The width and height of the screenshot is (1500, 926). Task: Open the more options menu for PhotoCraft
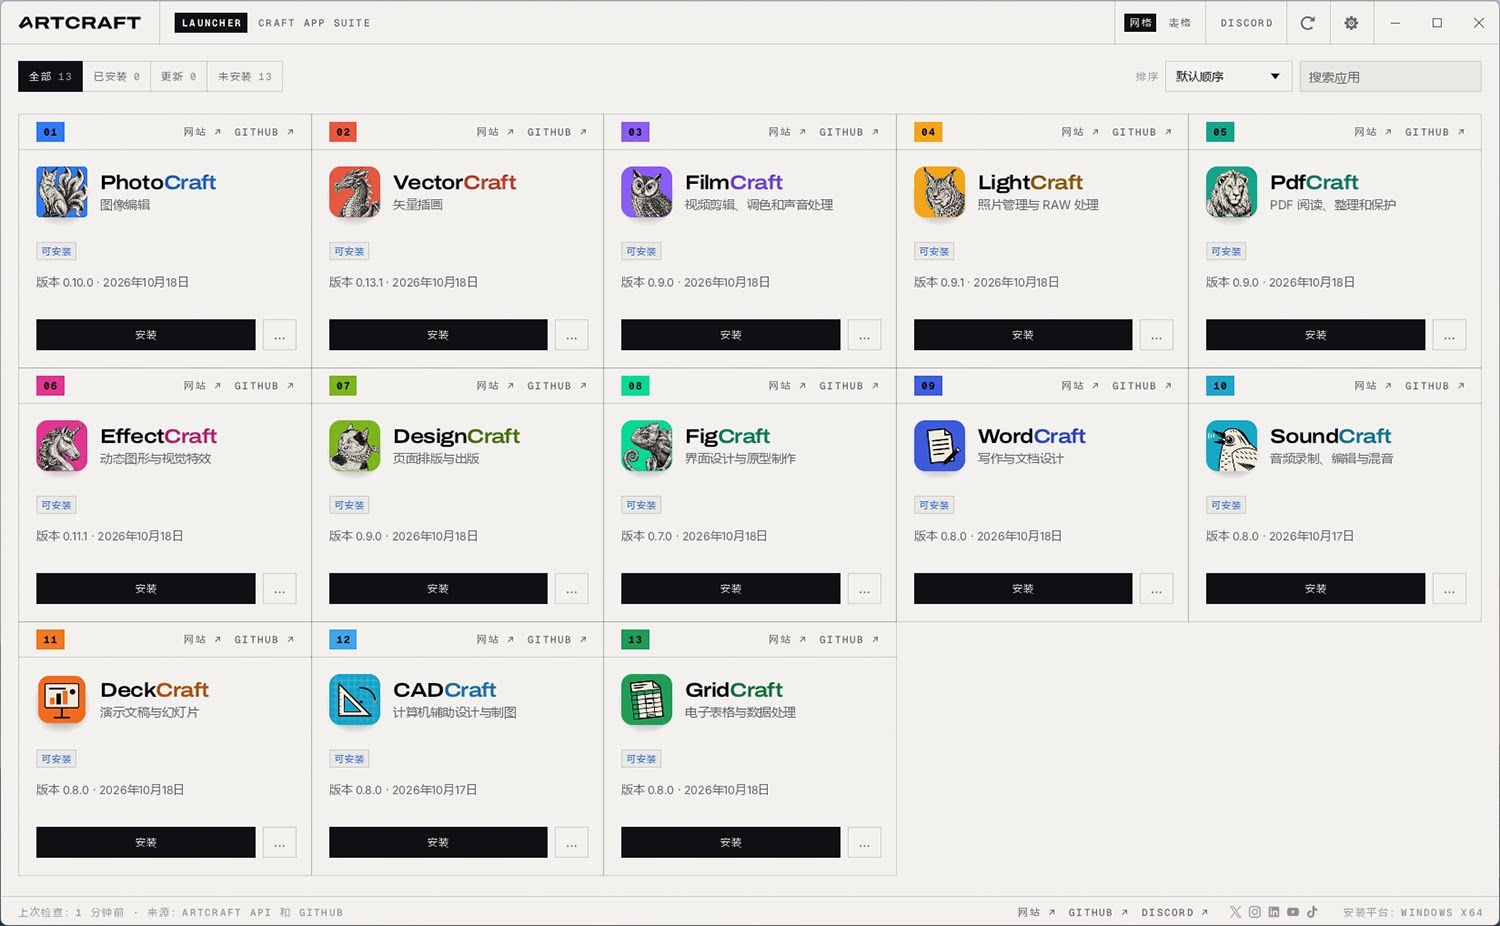[280, 335]
